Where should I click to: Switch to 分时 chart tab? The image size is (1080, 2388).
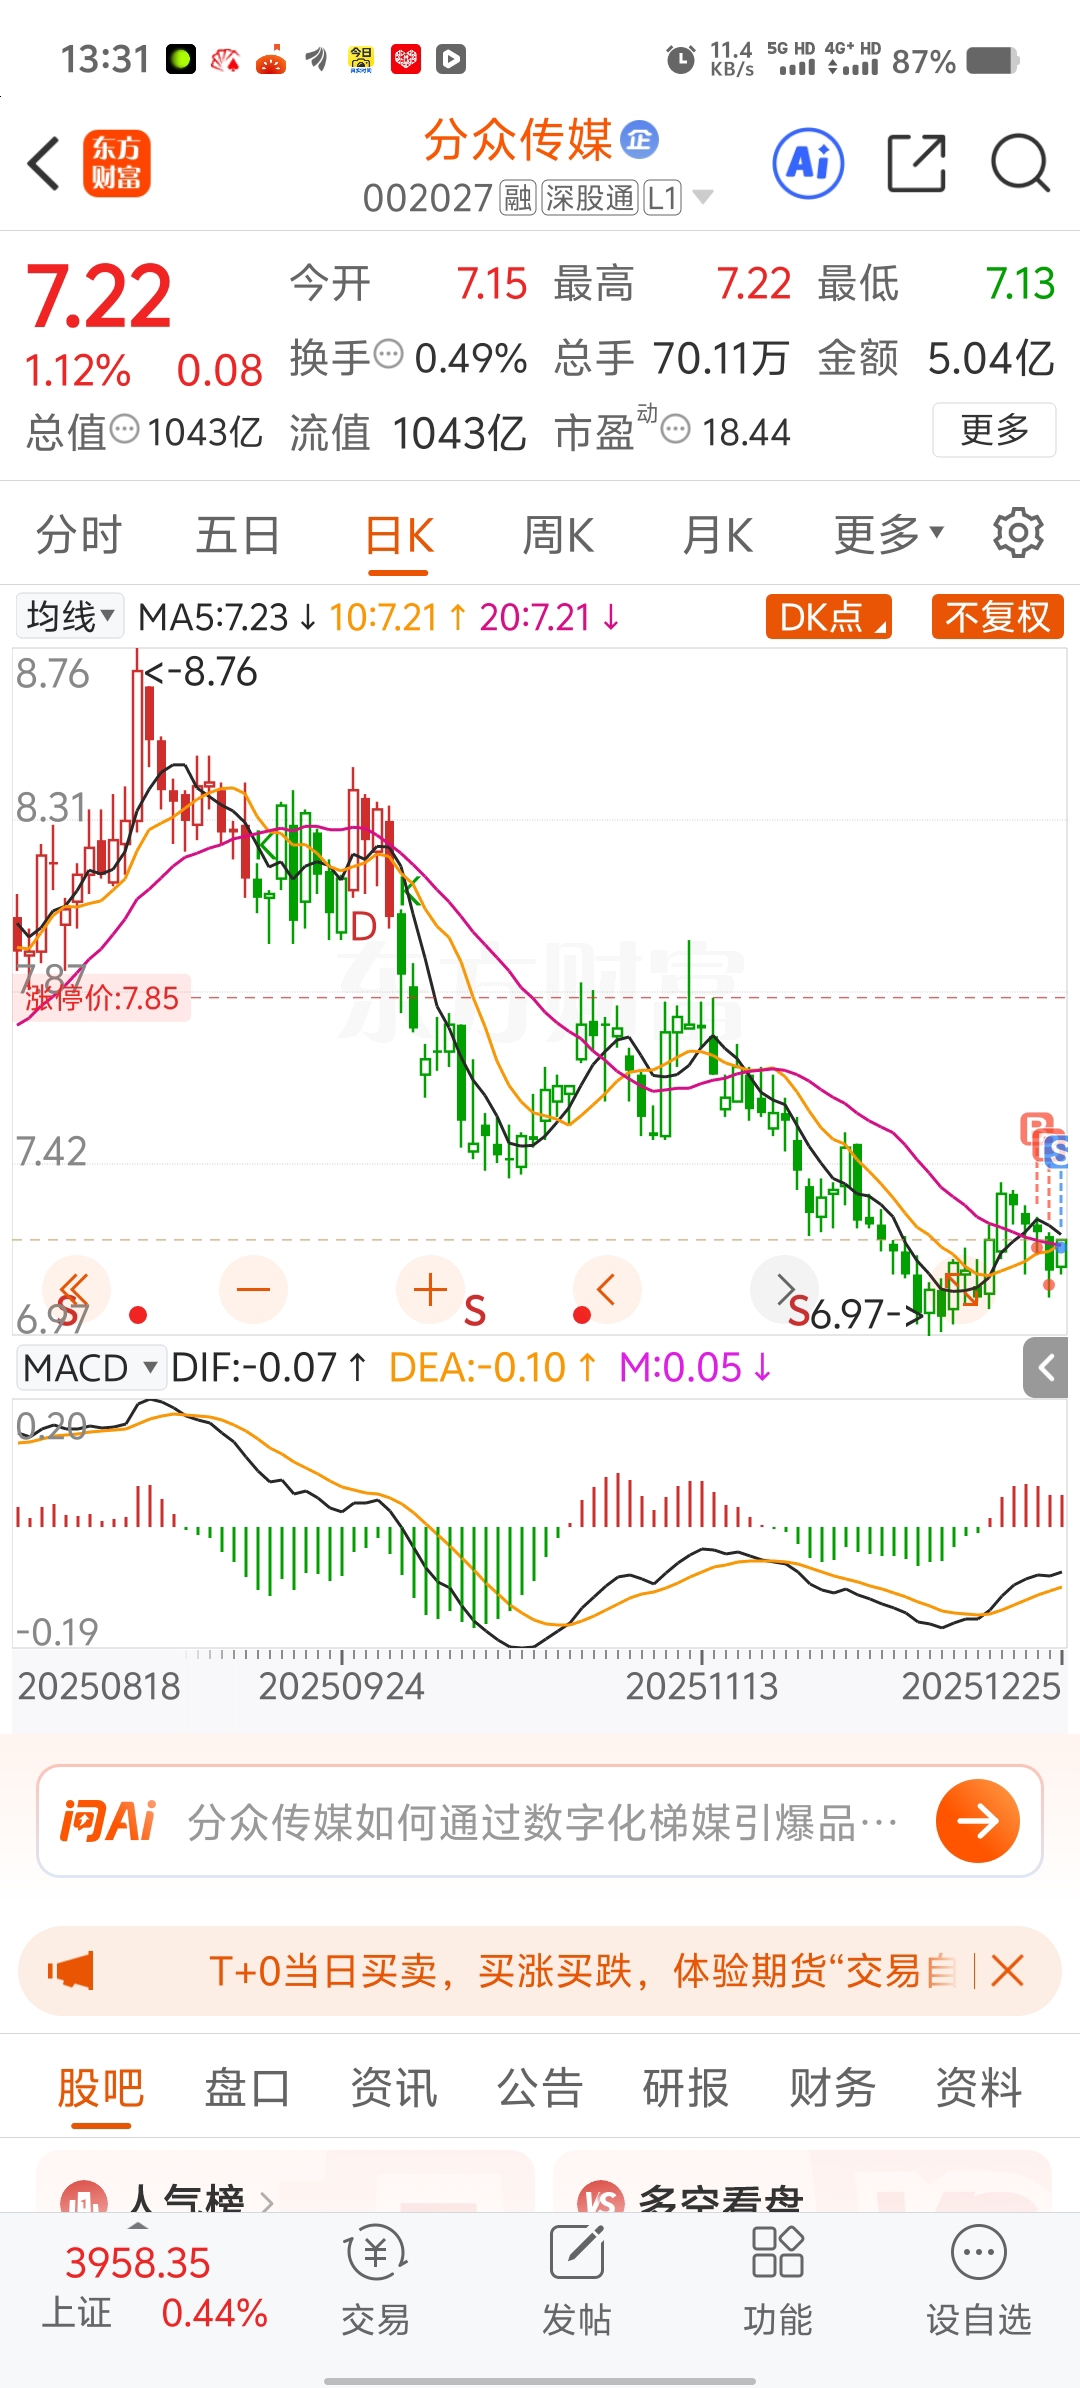tap(78, 534)
